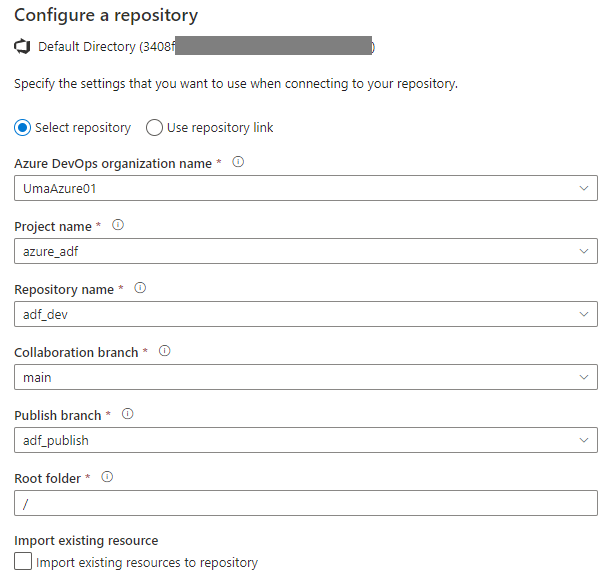Show info for Repository name field
This screenshot has height=580, width=610.
click(x=140, y=288)
